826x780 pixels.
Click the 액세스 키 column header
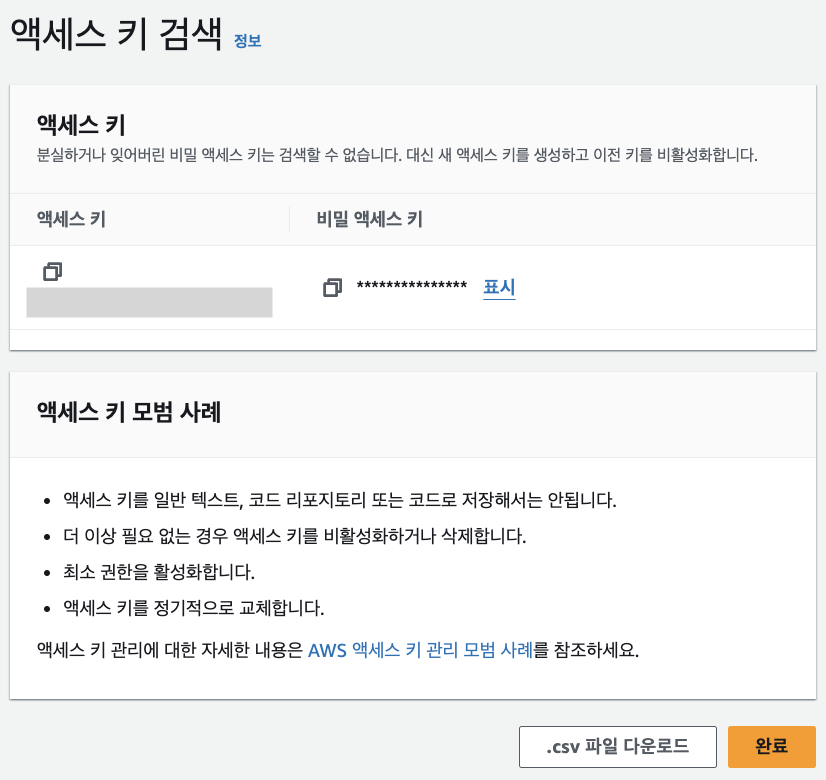[x=71, y=219]
